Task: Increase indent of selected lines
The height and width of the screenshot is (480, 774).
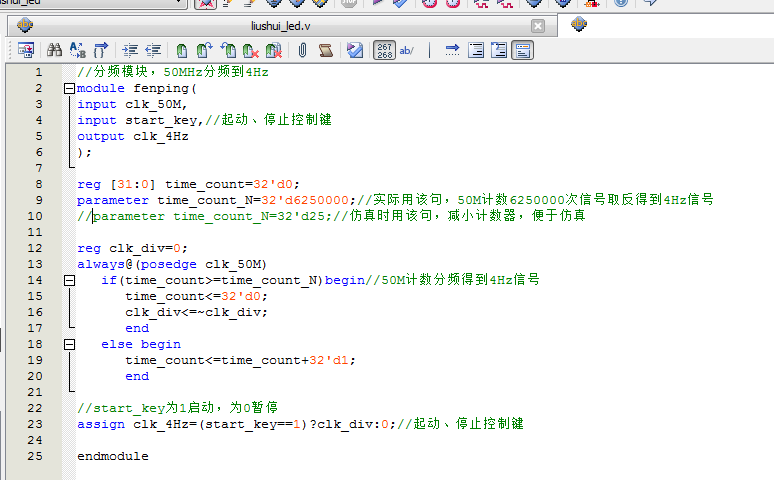Action: click(x=130, y=49)
